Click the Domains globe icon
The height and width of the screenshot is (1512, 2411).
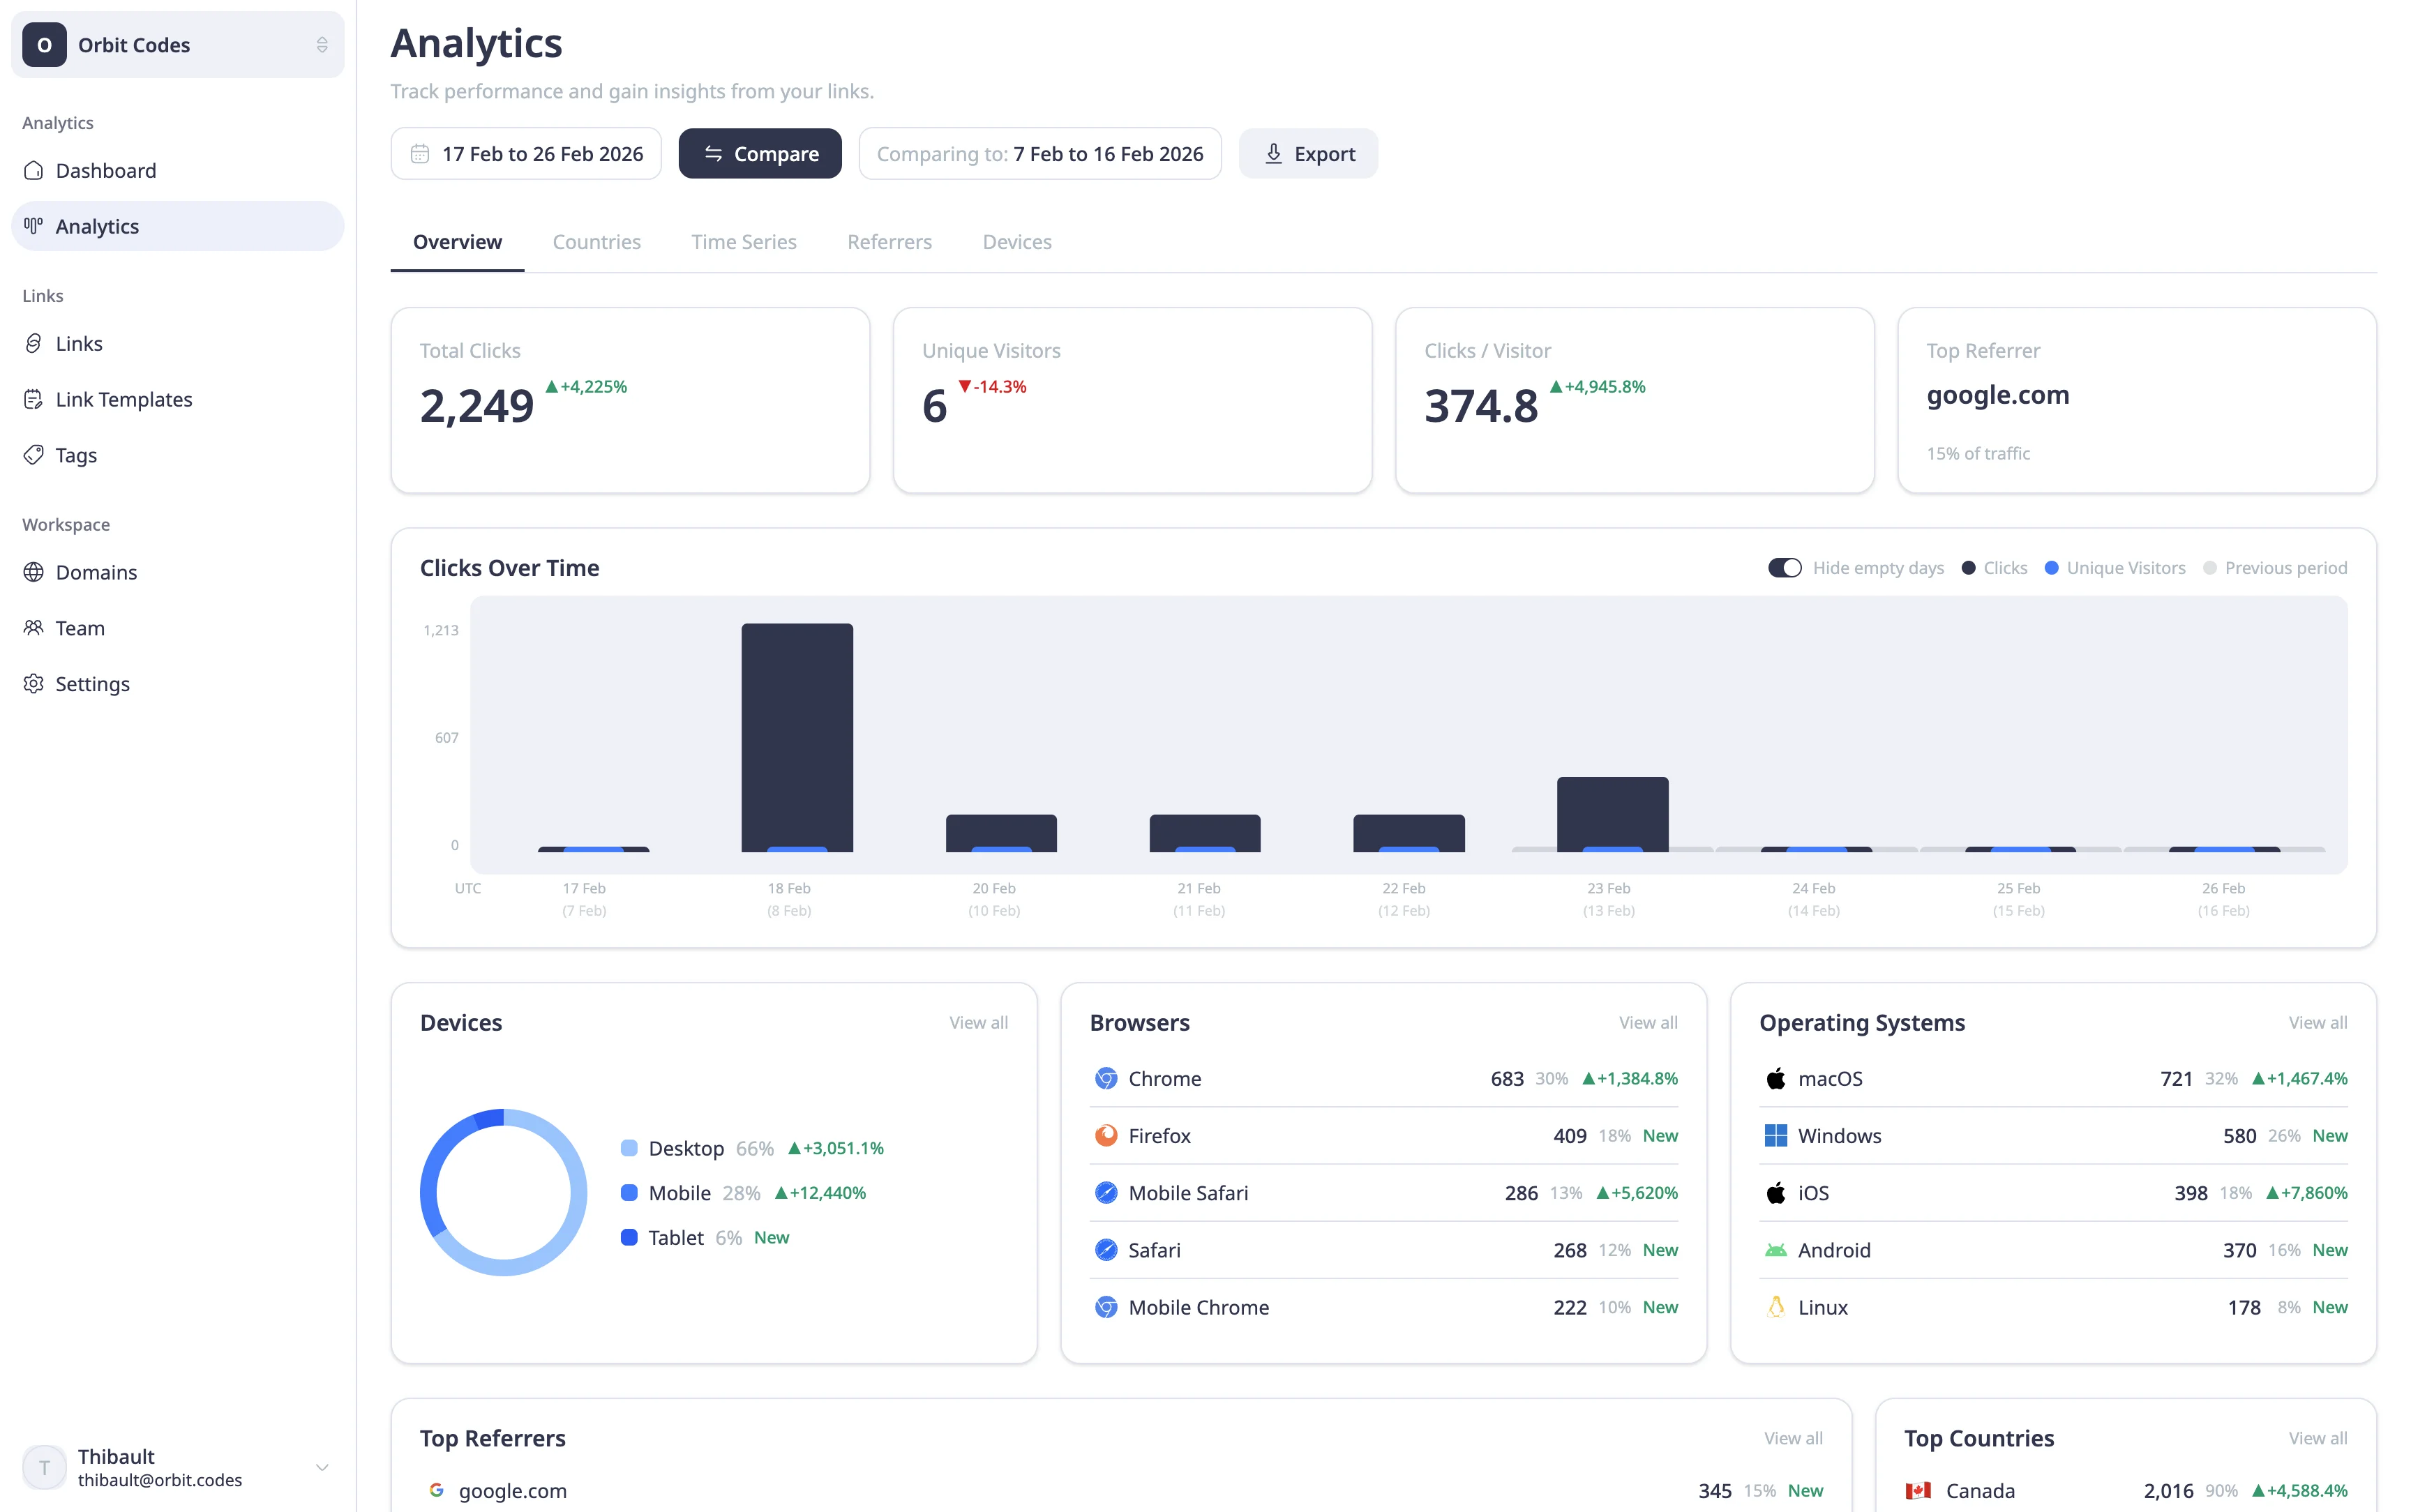click(x=34, y=572)
